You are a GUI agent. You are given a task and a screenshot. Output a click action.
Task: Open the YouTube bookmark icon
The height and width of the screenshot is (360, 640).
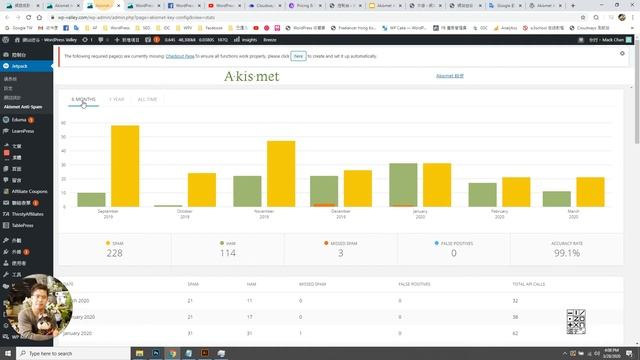256,28
